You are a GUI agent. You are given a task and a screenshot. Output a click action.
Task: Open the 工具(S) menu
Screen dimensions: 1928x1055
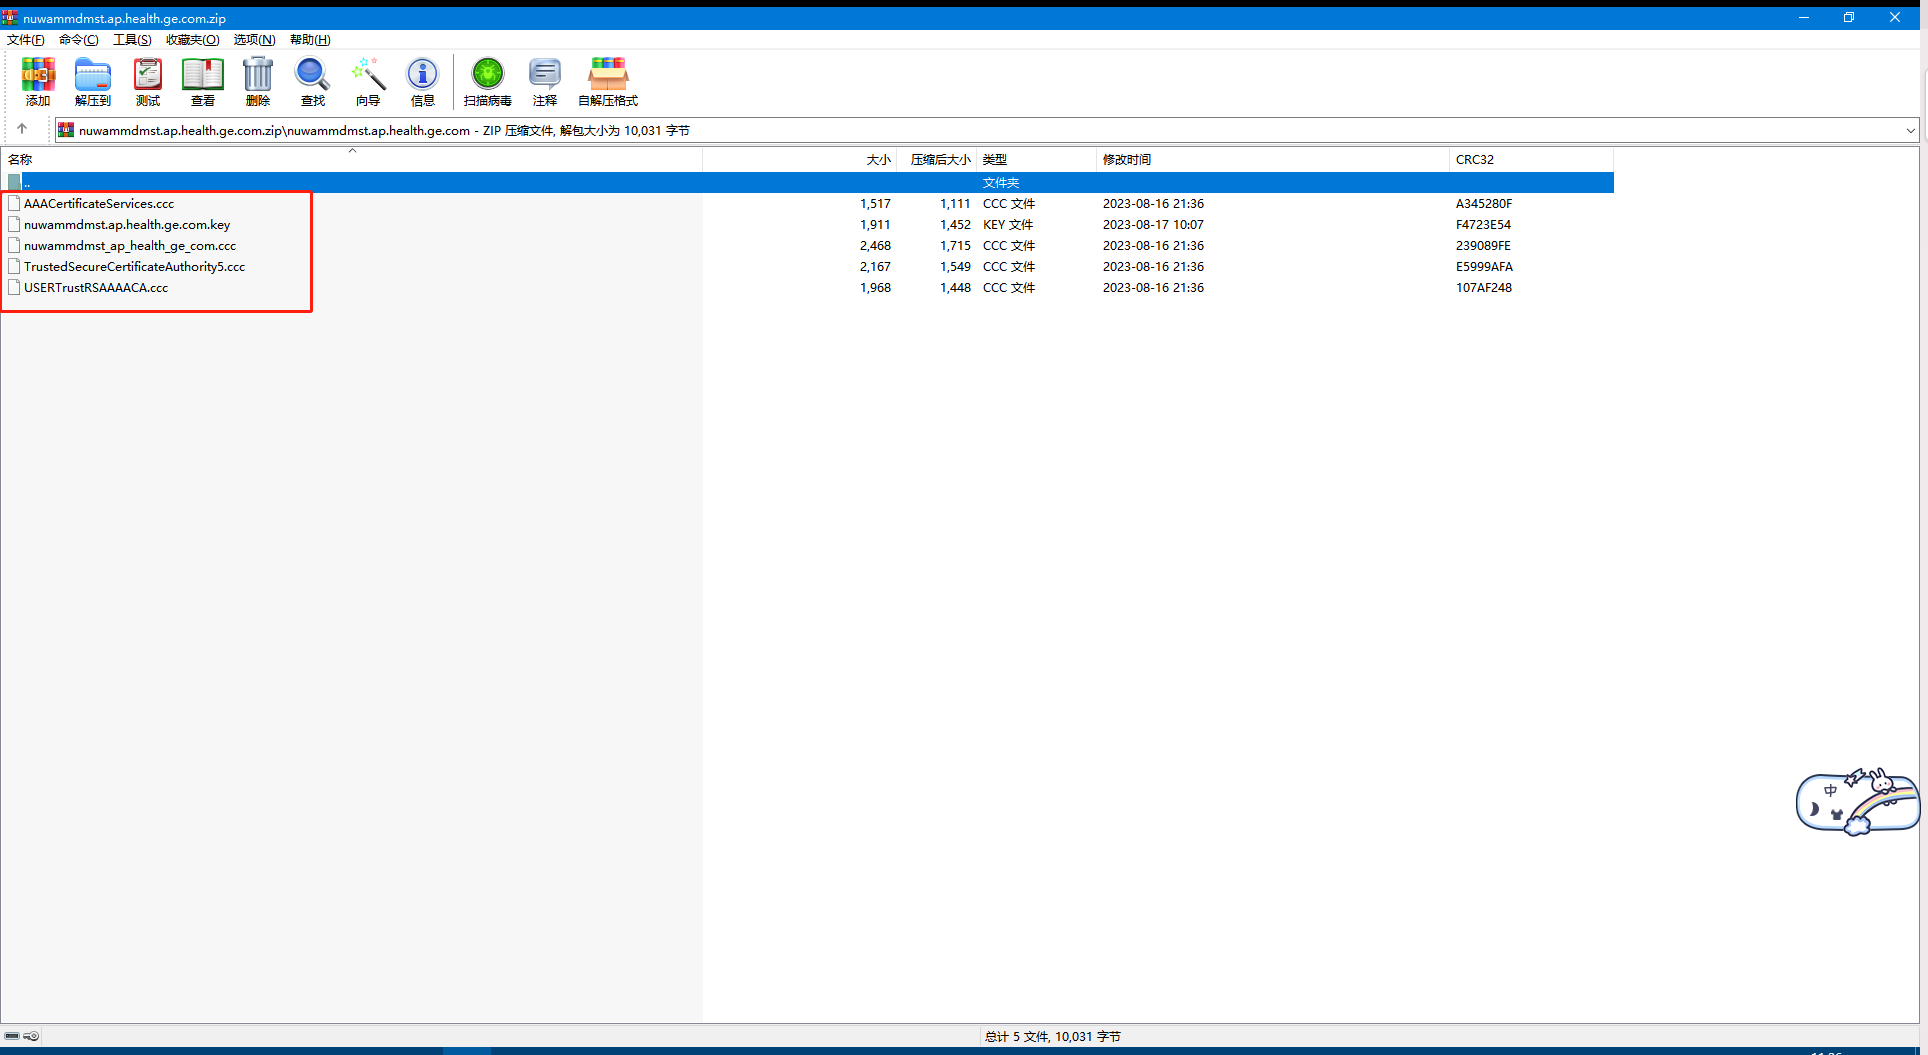(x=132, y=39)
